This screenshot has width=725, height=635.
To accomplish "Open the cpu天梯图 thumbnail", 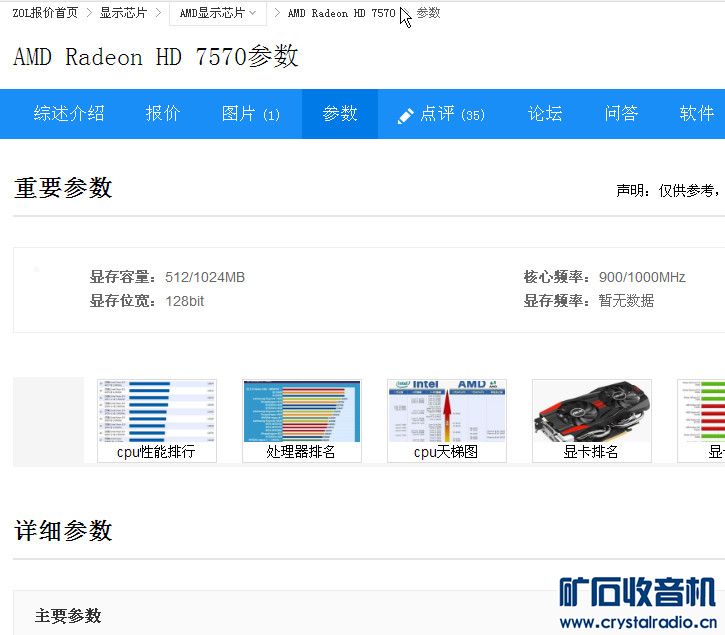I will (x=447, y=420).
